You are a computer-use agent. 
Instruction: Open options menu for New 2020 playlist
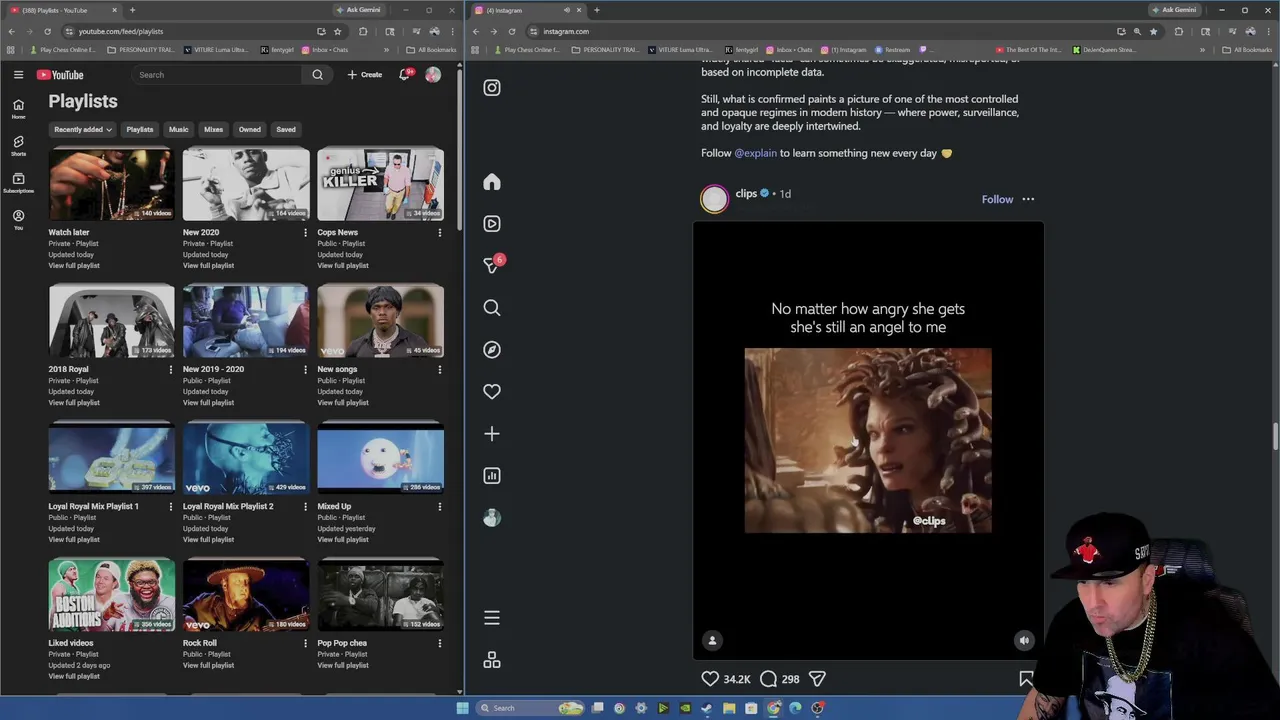[x=305, y=233]
